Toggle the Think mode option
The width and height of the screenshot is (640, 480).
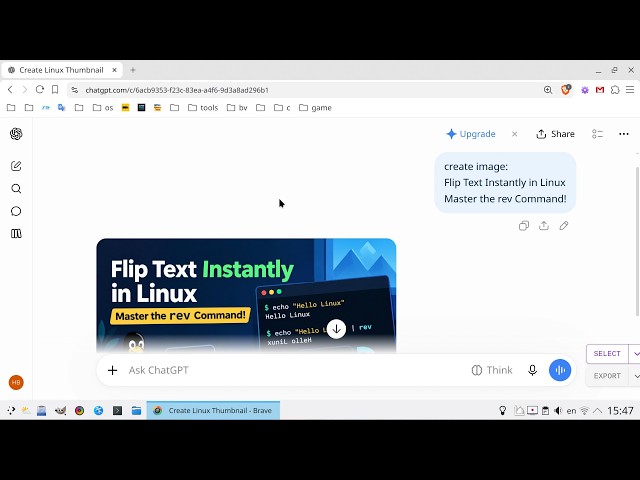pos(492,370)
